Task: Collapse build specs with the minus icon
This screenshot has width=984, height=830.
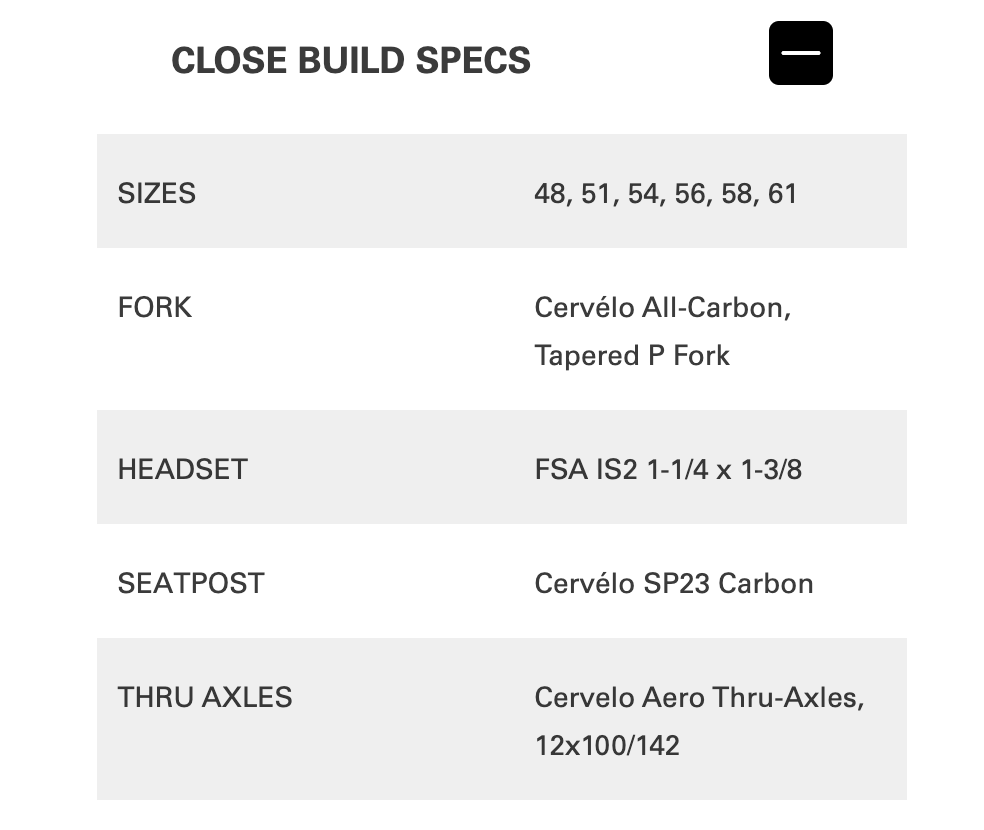Action: pos(800,53)
